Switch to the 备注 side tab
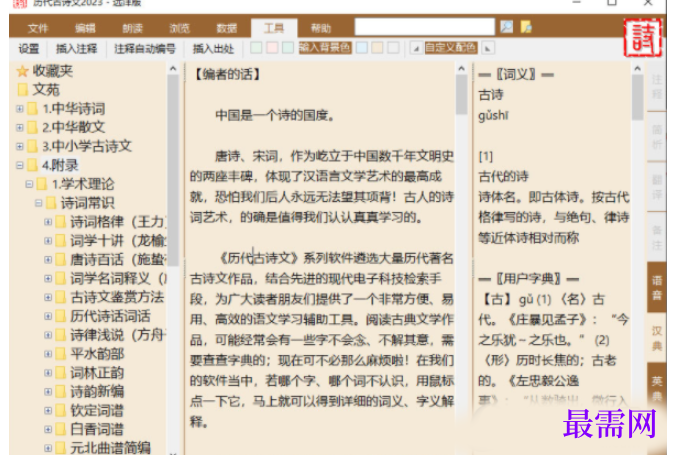Screen dimensions: 675x455 [x=657, y=236]
